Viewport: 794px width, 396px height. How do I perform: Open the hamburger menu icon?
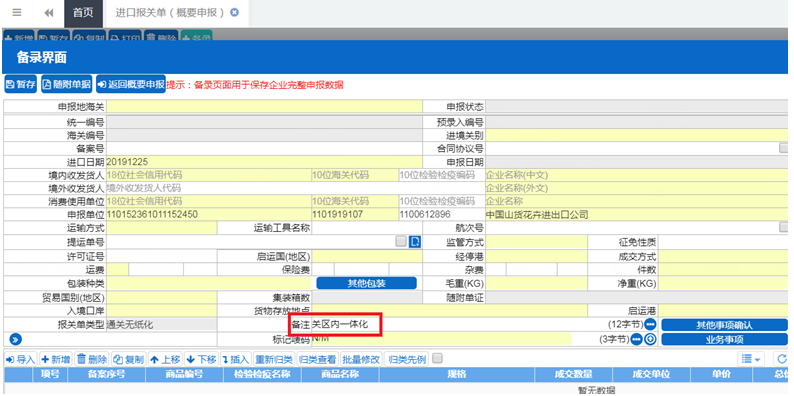(17, 13)
